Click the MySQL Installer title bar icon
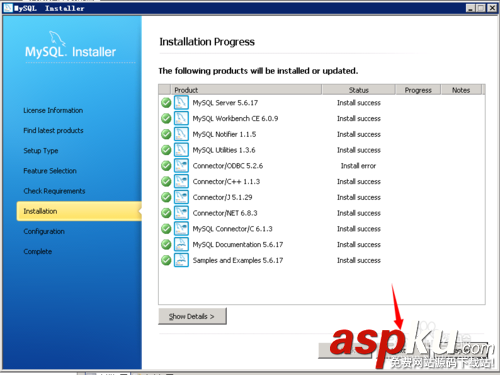The image size is (500, 375). [x=8, y=8]
